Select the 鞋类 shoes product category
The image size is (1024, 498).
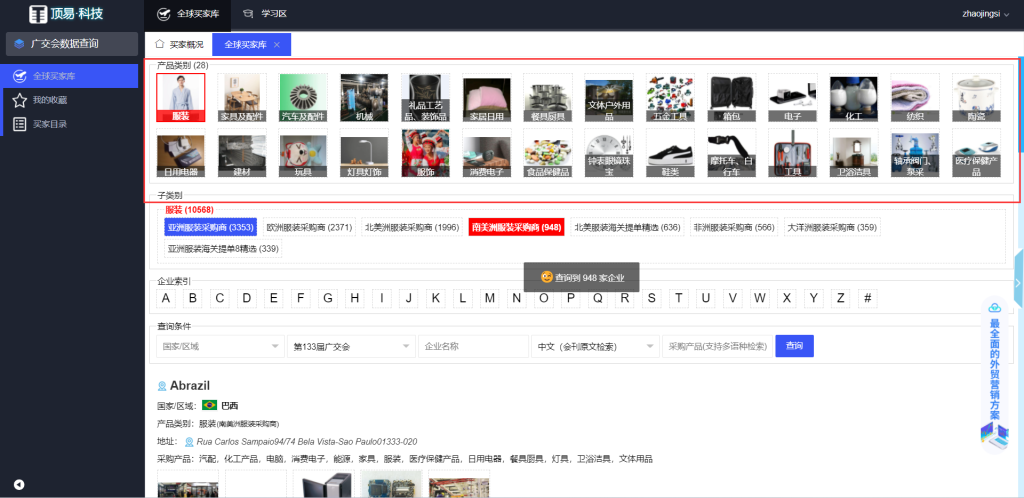[670, 152]
